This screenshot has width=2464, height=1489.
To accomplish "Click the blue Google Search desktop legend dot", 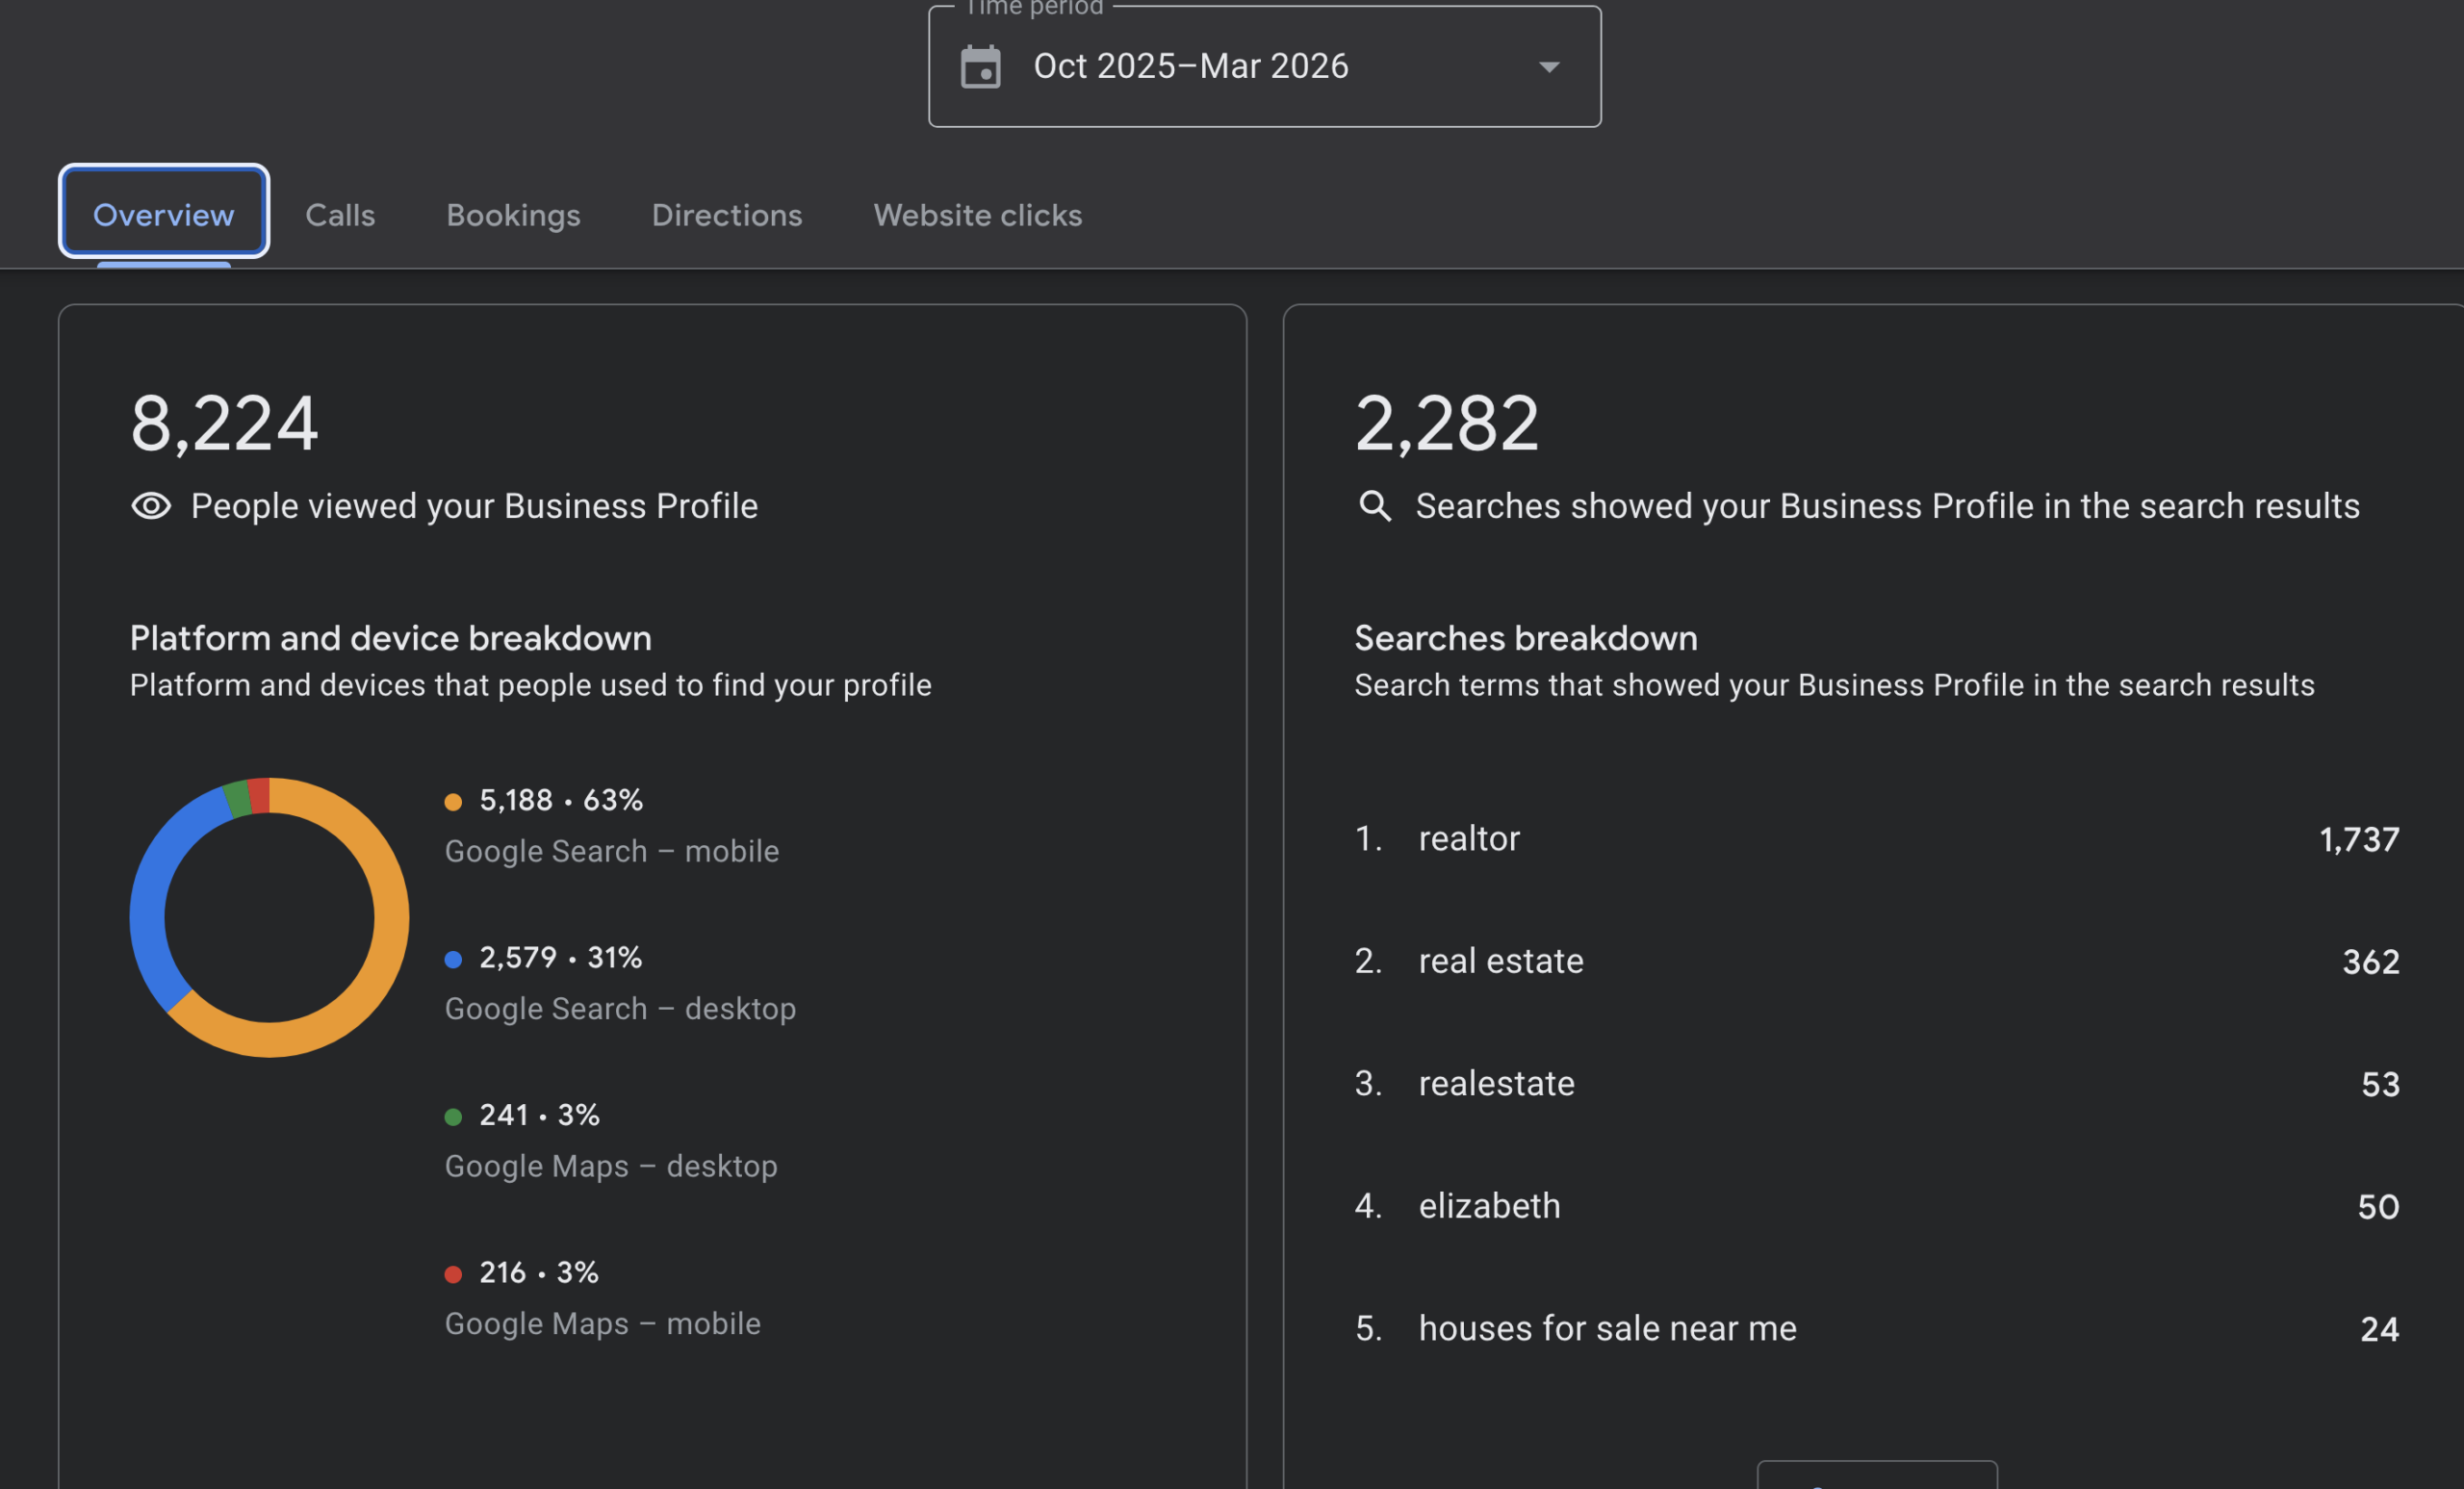I will point(453,959).
